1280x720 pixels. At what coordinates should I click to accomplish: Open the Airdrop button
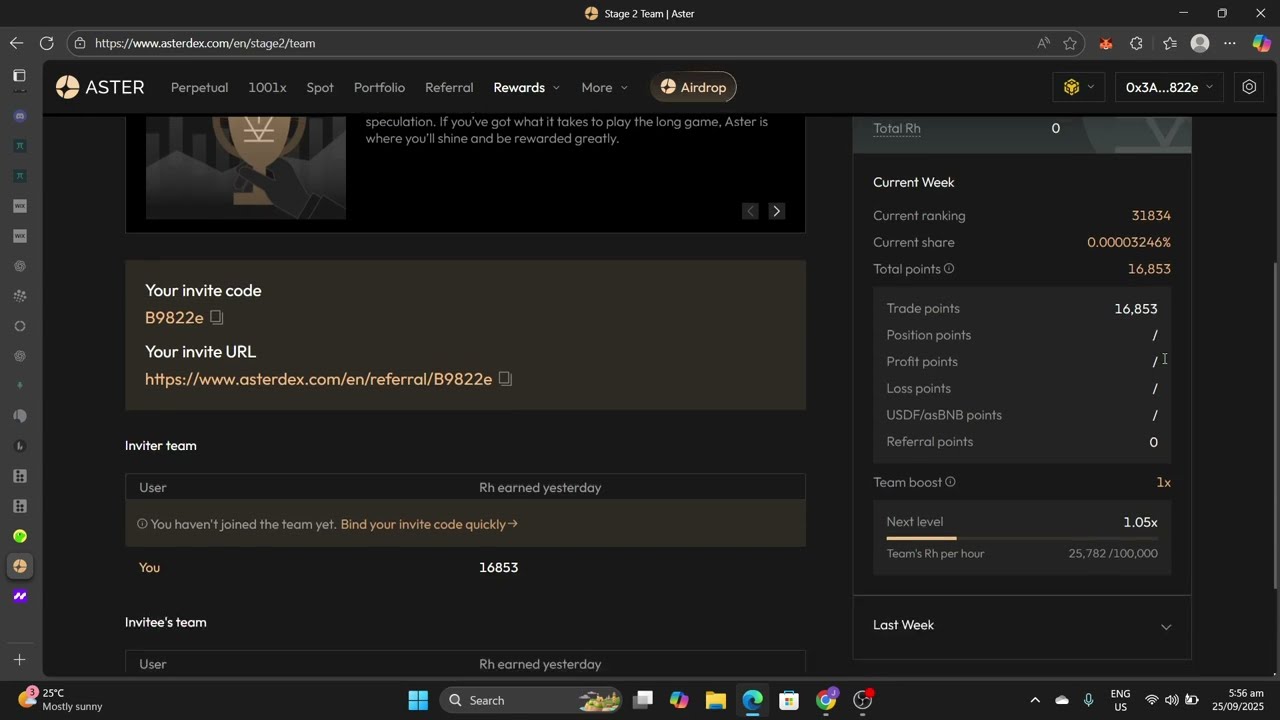tap(693, 87)
